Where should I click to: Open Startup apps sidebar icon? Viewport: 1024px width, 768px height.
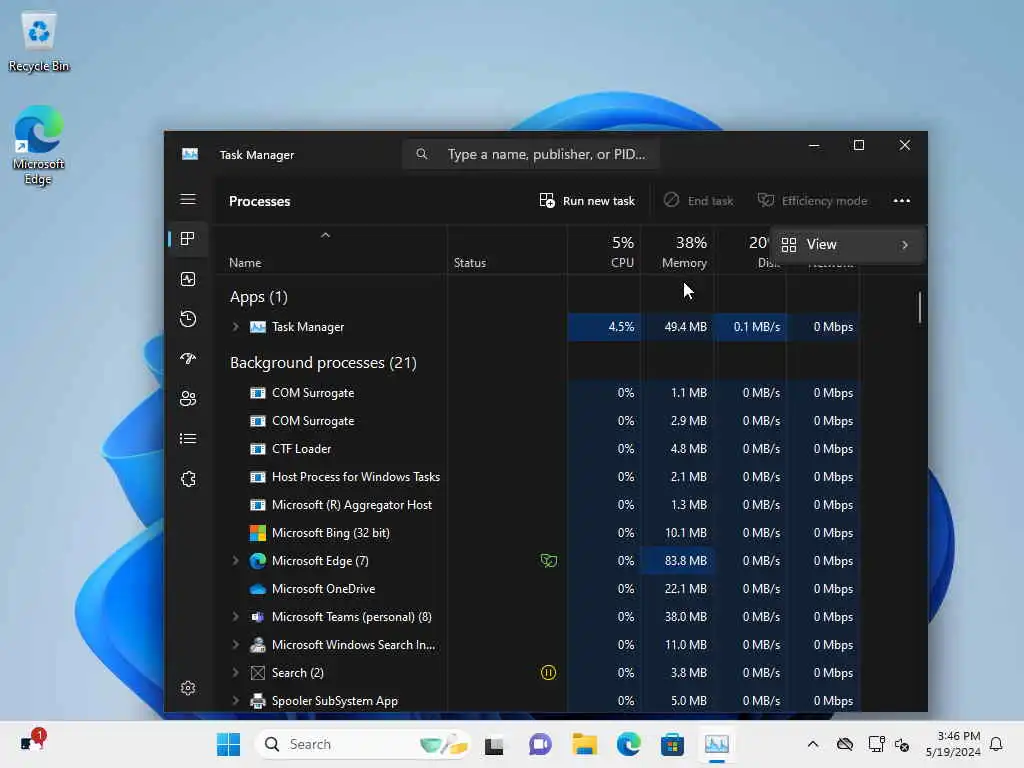pos(188,359)
